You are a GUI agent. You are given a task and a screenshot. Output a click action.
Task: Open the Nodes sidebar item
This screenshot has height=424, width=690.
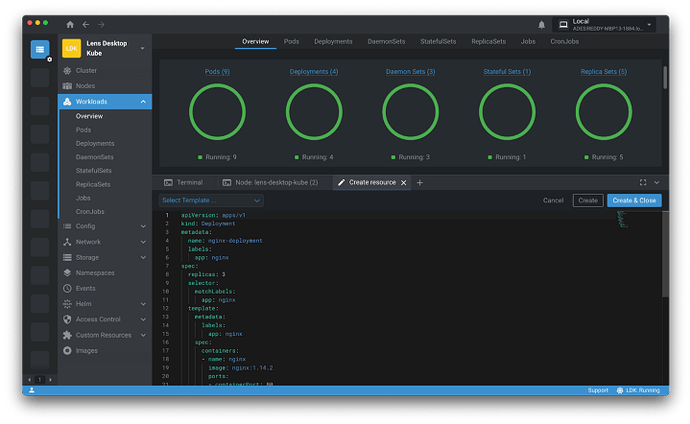[85, 86]
